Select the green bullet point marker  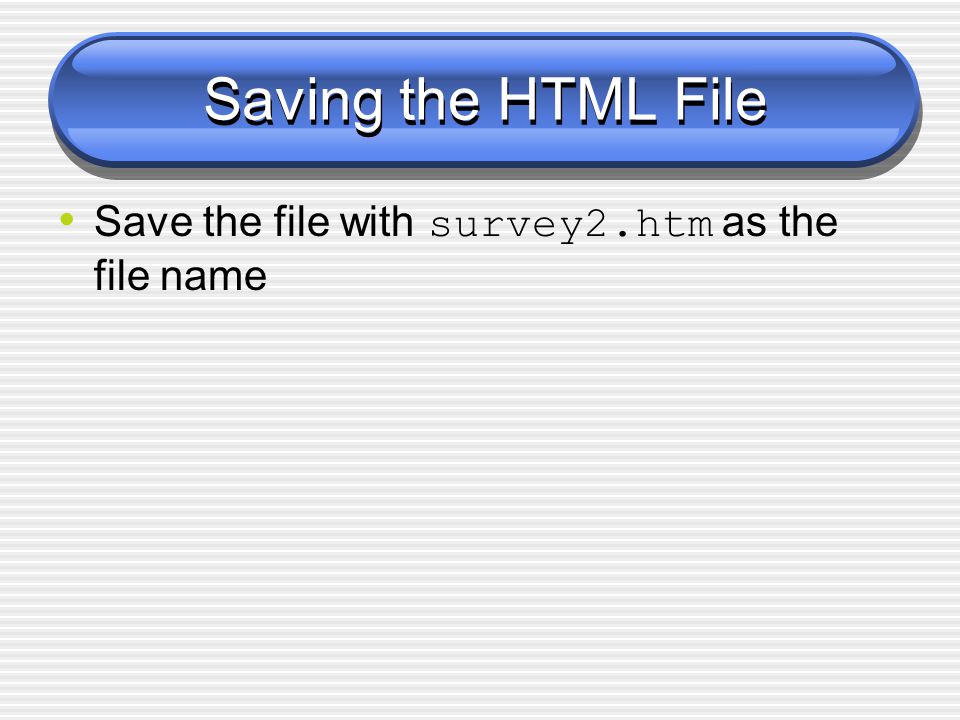click(x=67, y=219)
